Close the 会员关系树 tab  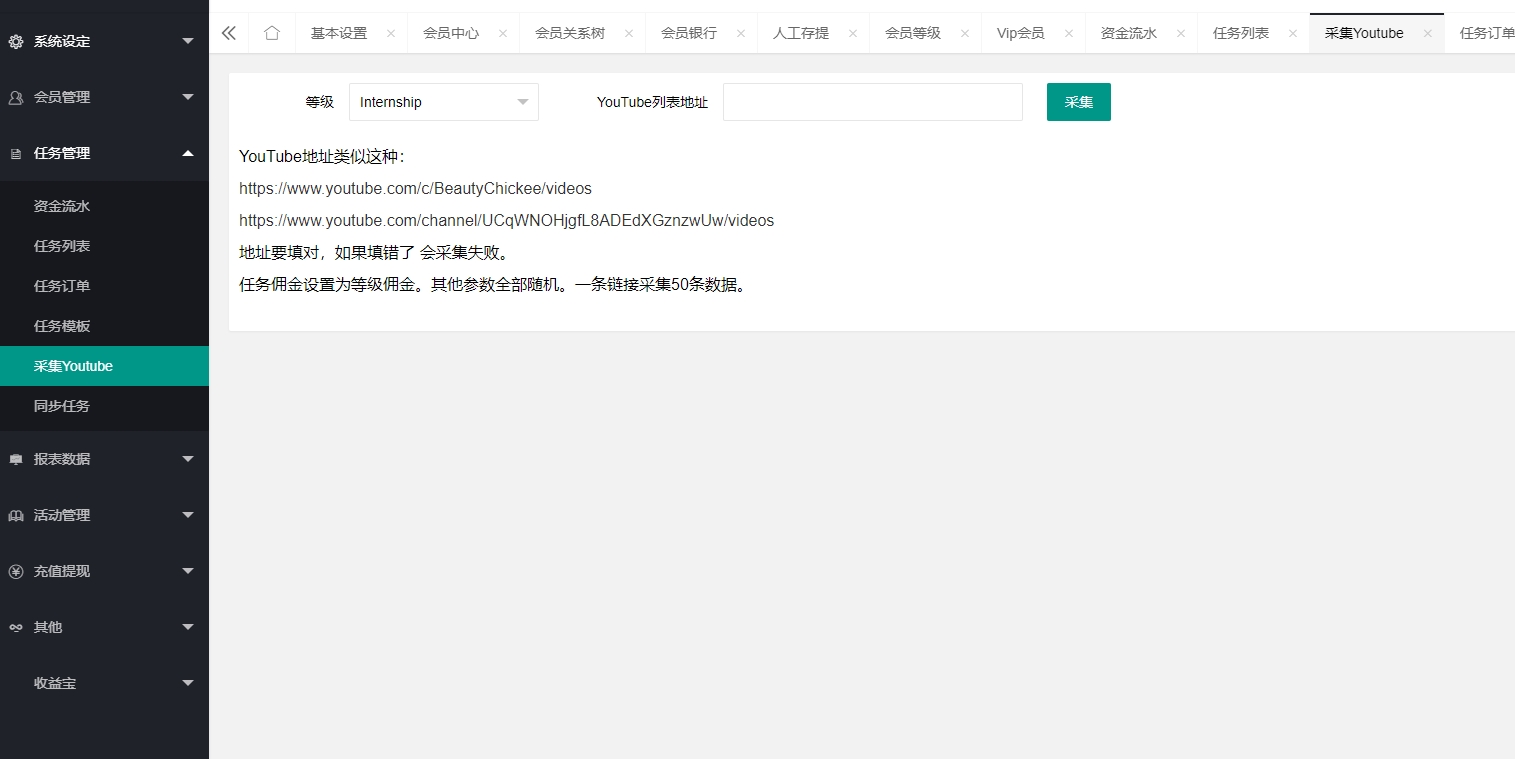[629, 33]
